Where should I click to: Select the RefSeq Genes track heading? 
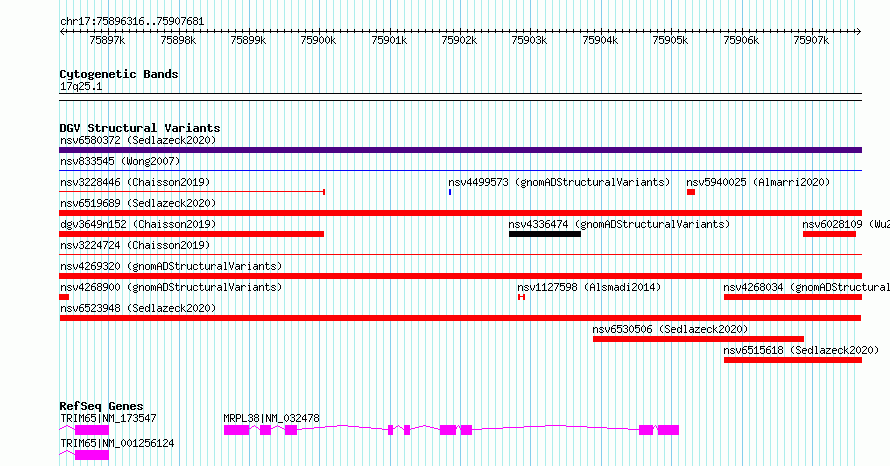102,406
